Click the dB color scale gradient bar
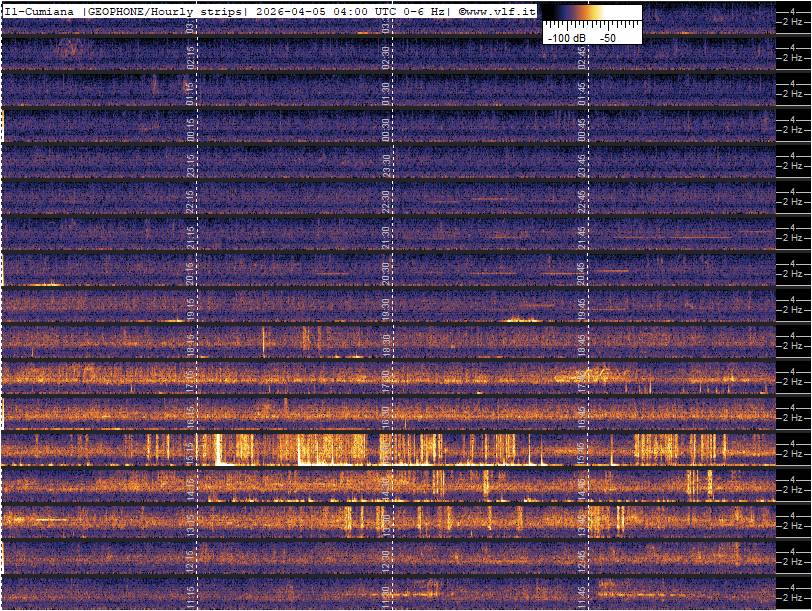The height and width of the screenshot is (611, 812). 579,14
